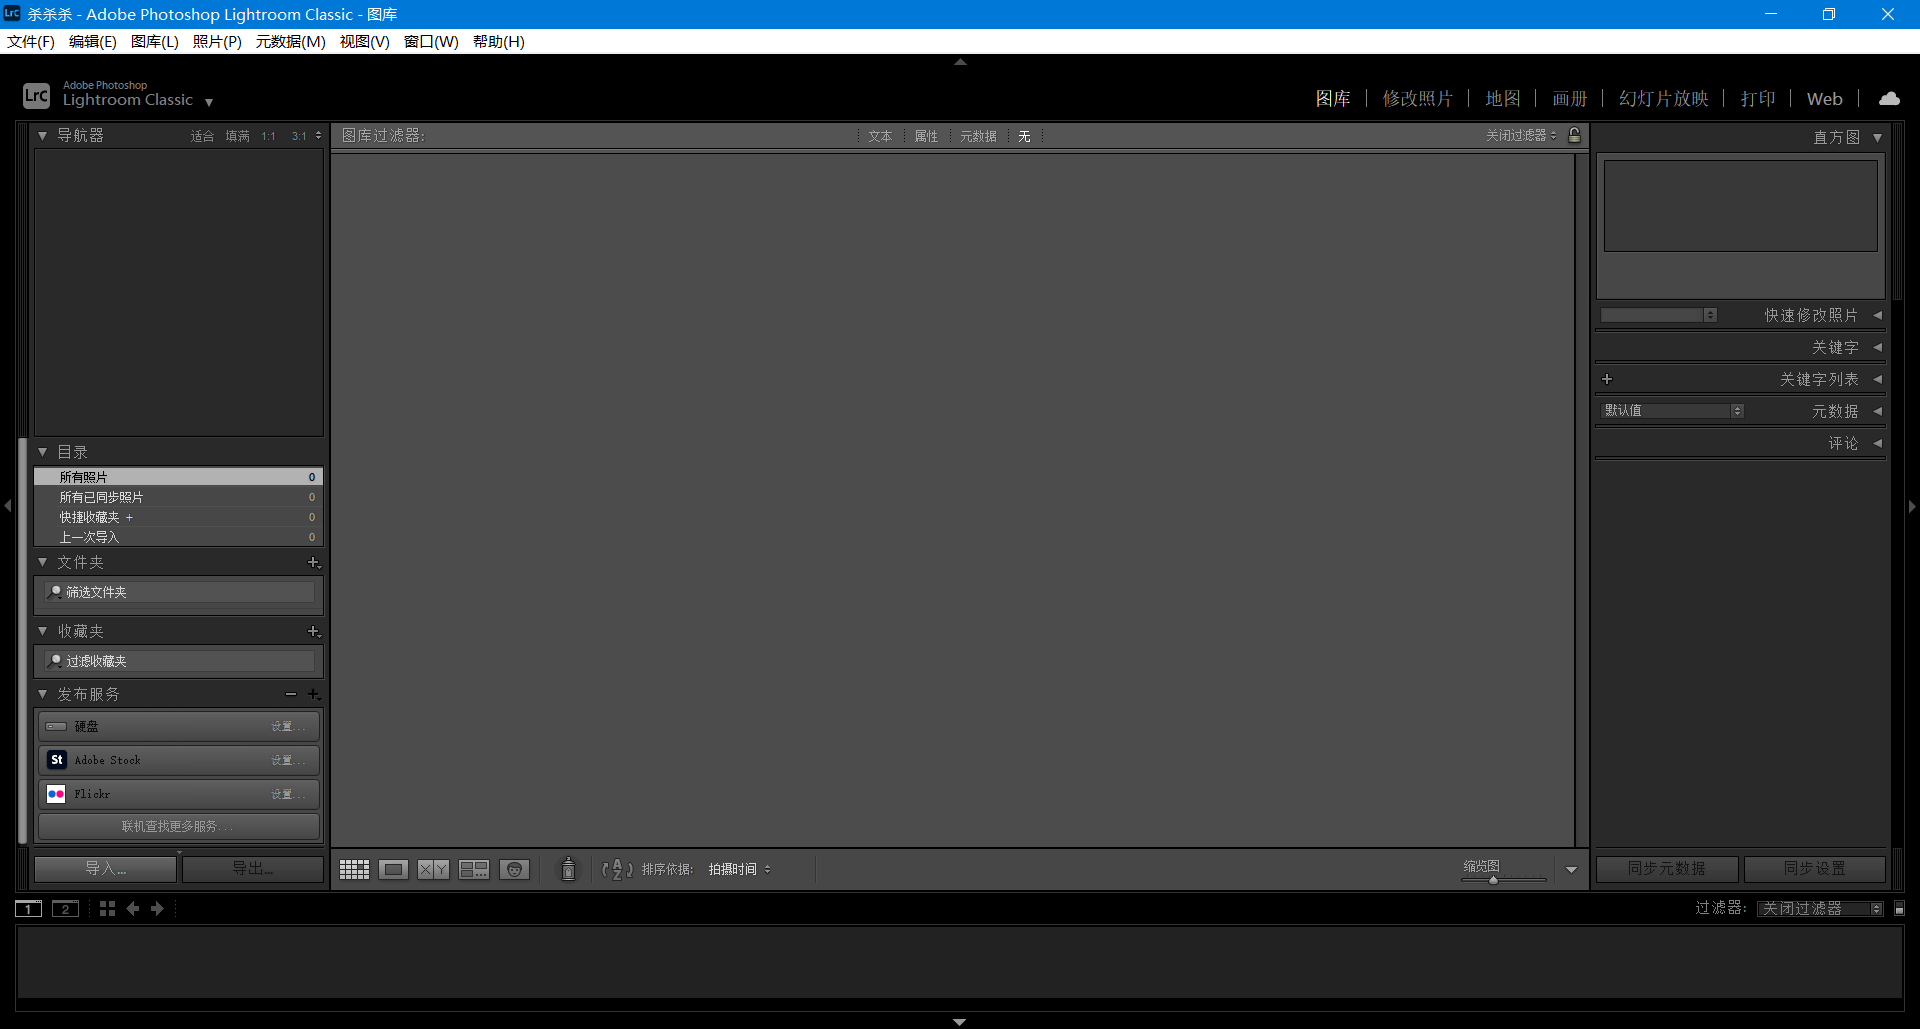Viewport: 1920px width, 1029px height.
Task: Expand the 快速修改照片 panel
Action: [1877, 315]
